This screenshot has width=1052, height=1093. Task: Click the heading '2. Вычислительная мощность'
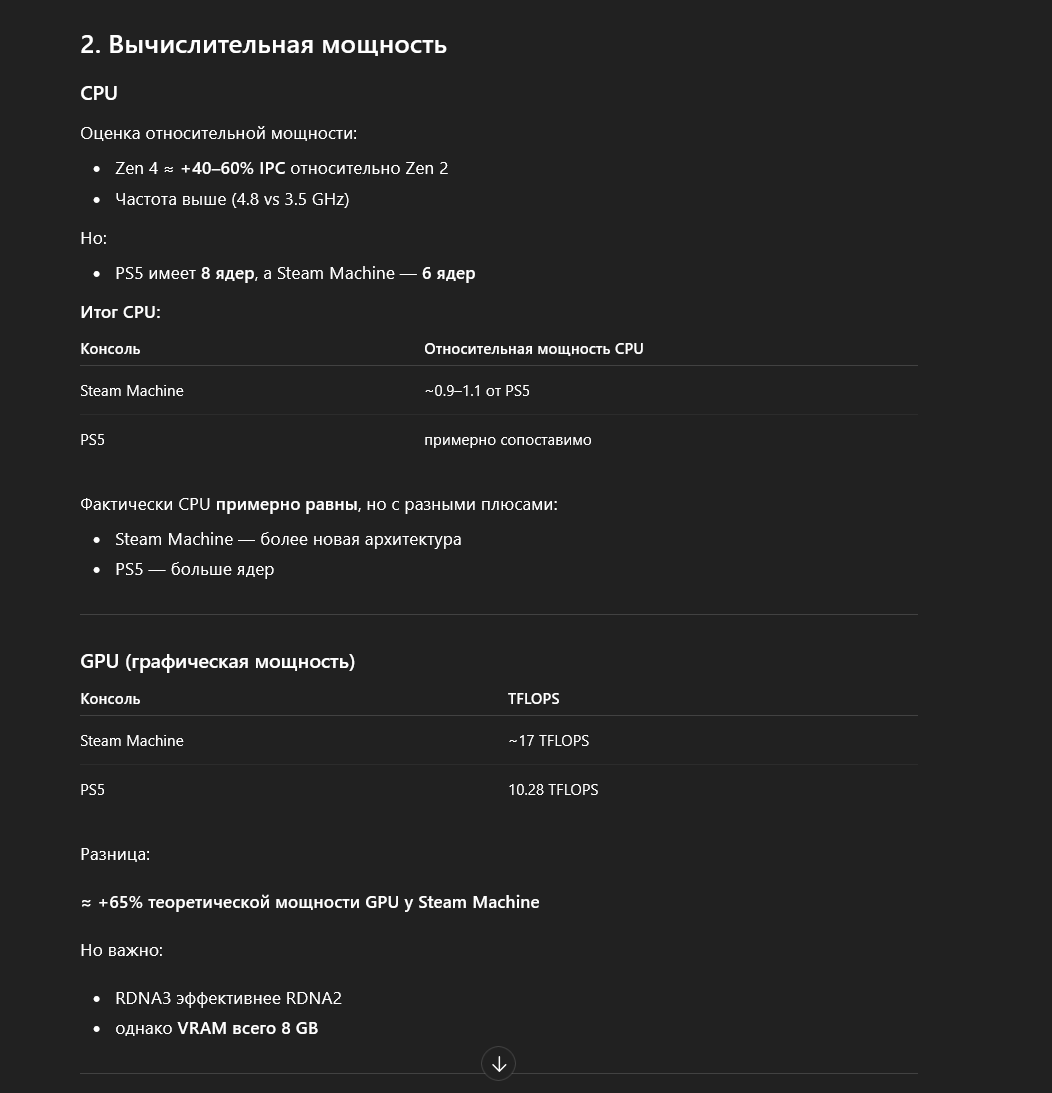click(264, 45)
